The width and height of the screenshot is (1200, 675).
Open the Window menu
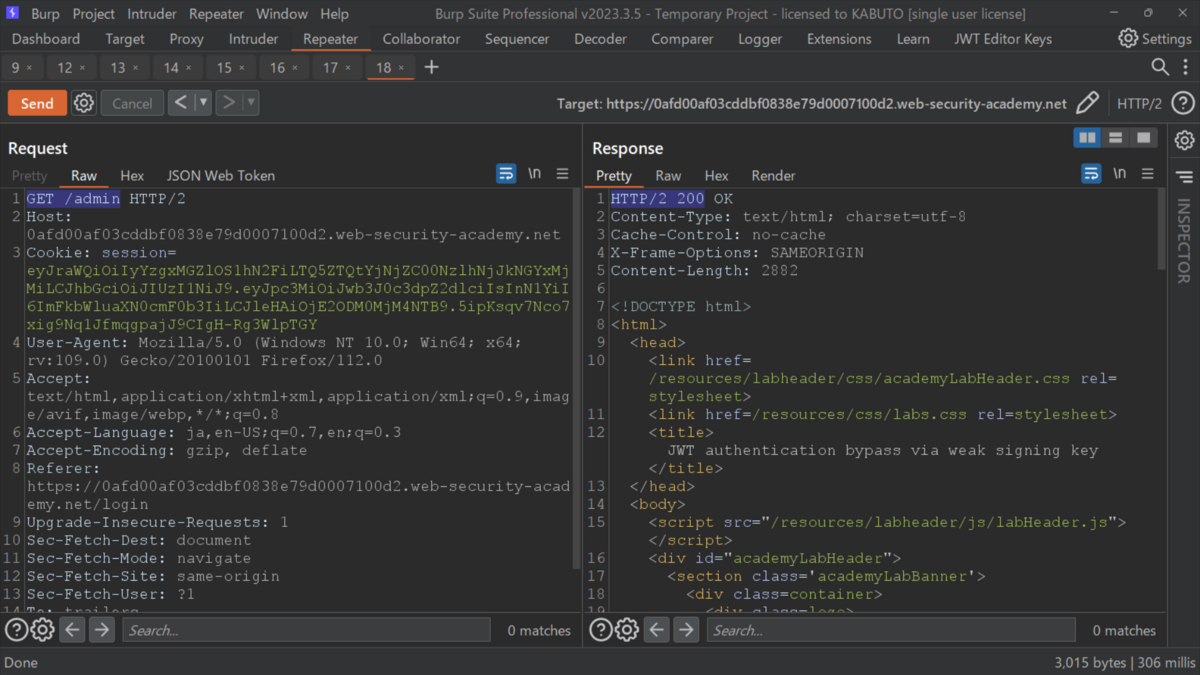tap(282, 14)
